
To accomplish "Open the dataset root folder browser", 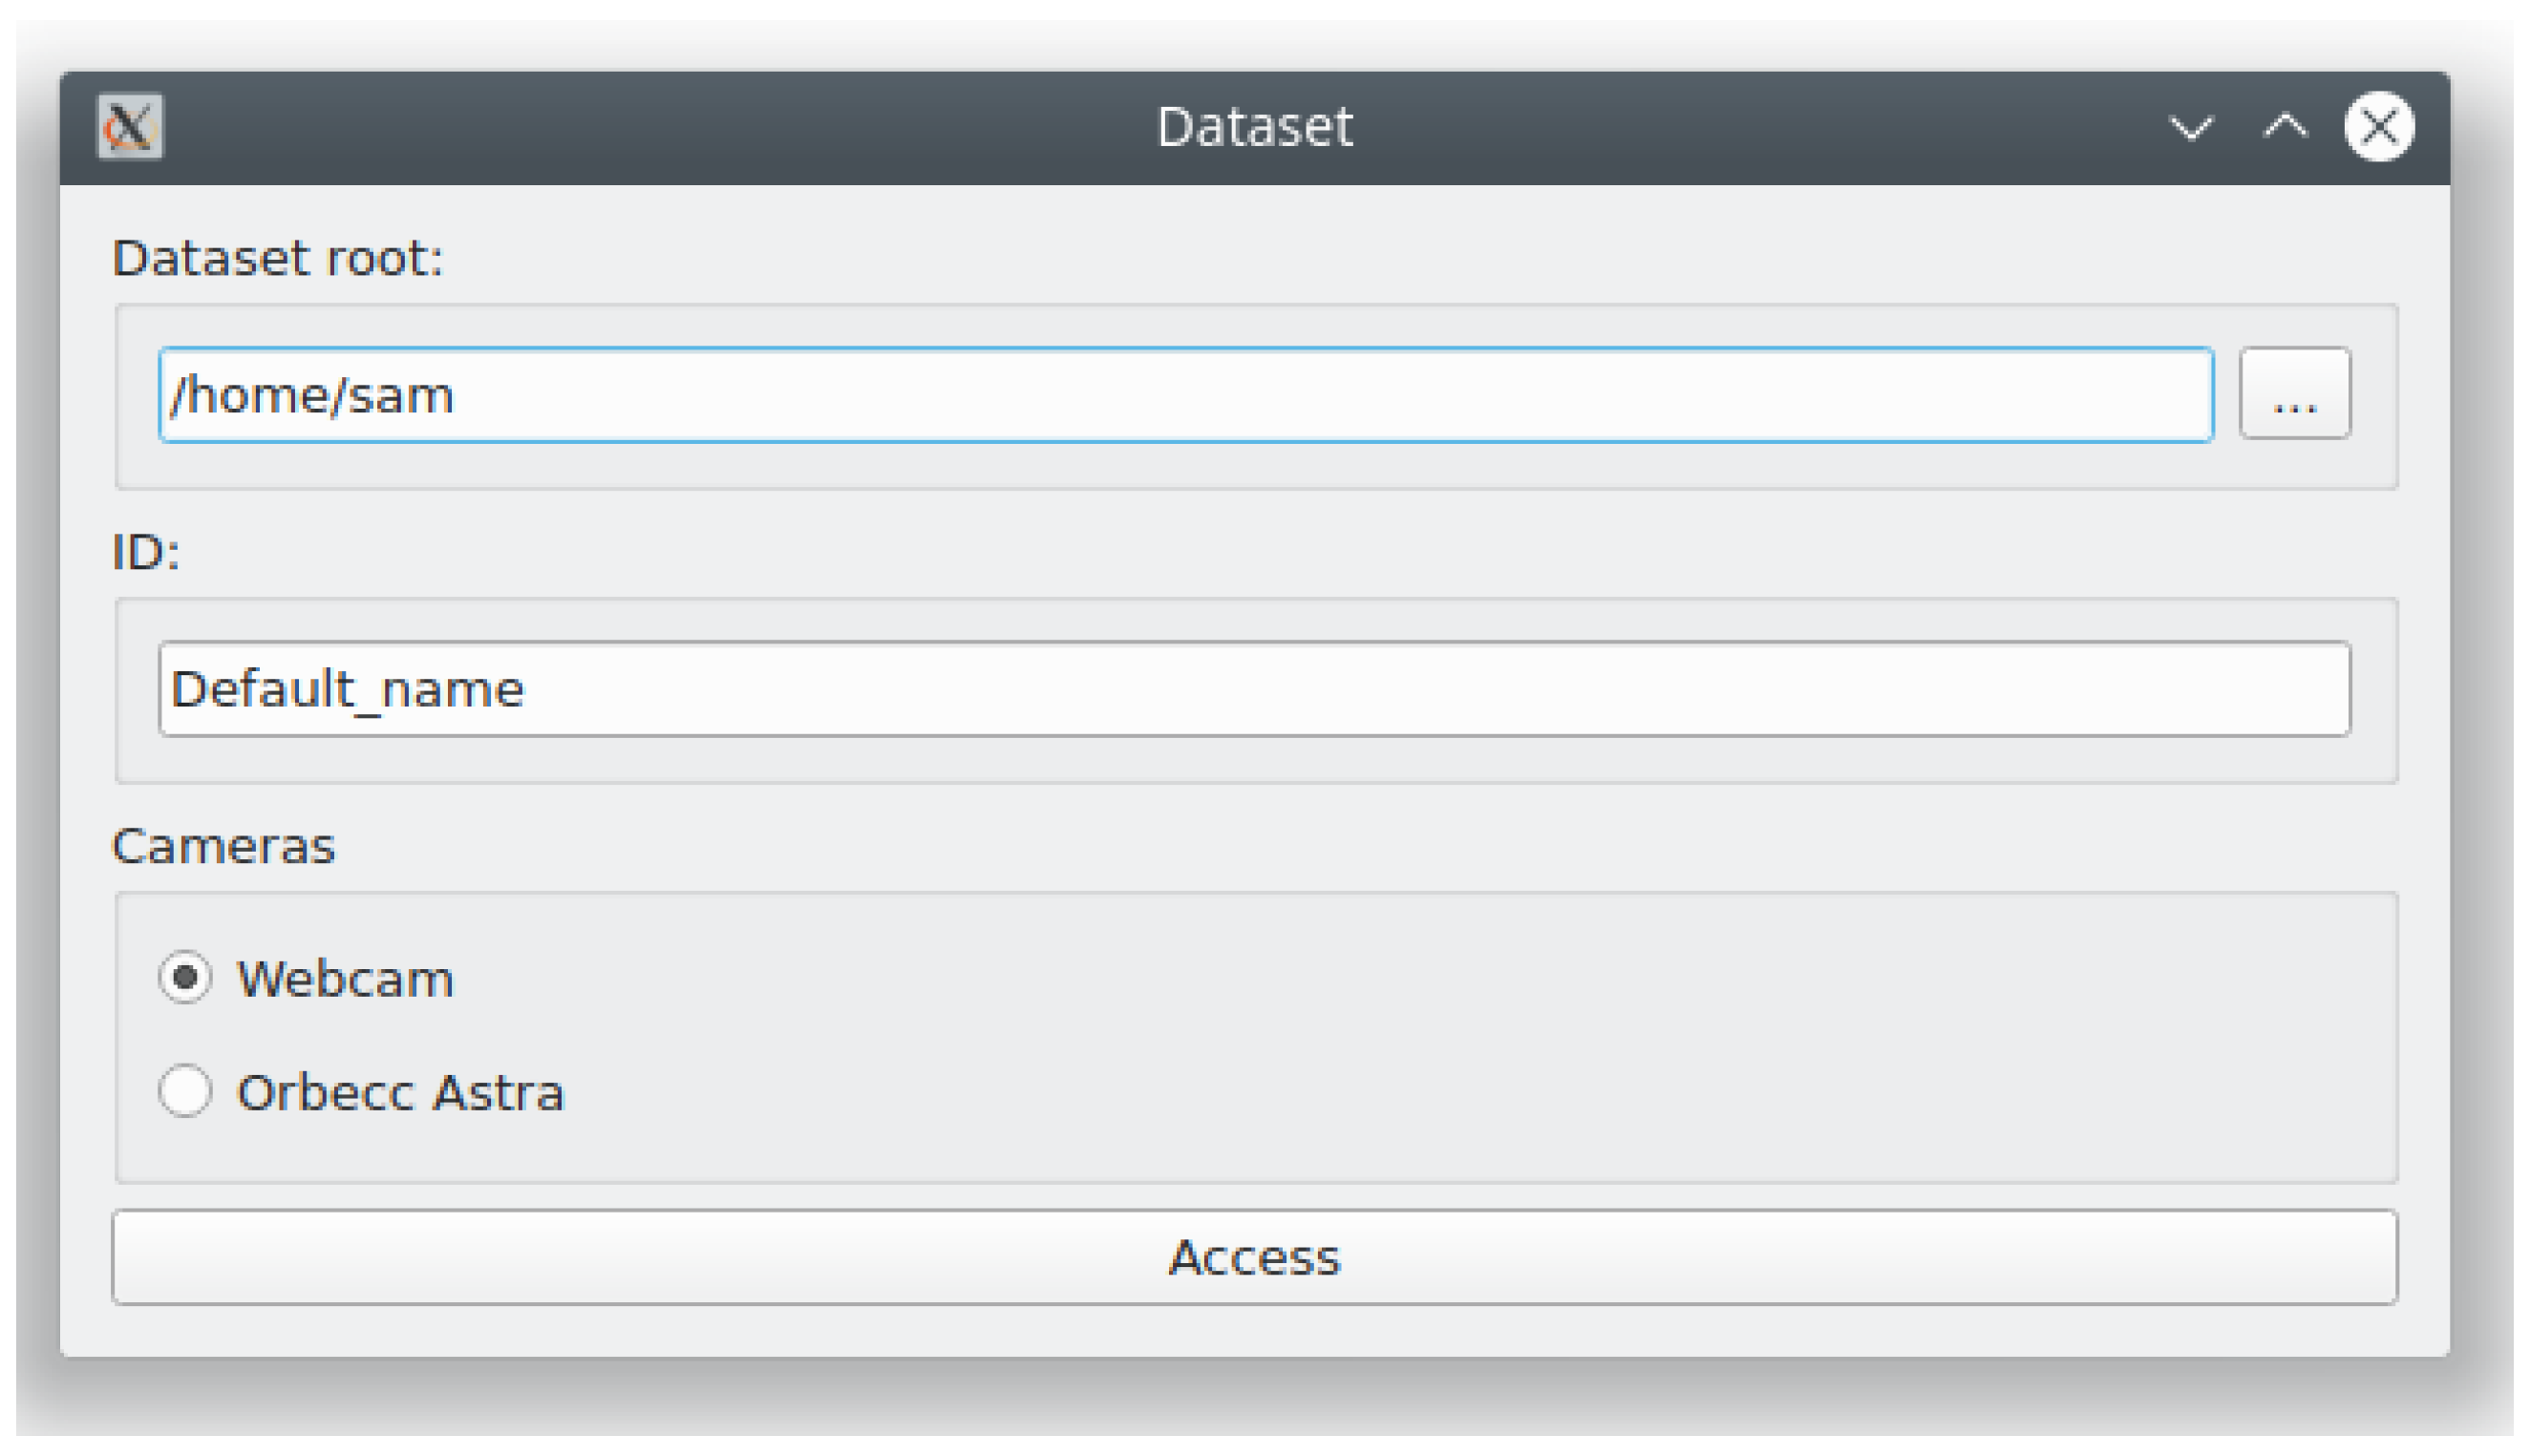I will 2294,394.
